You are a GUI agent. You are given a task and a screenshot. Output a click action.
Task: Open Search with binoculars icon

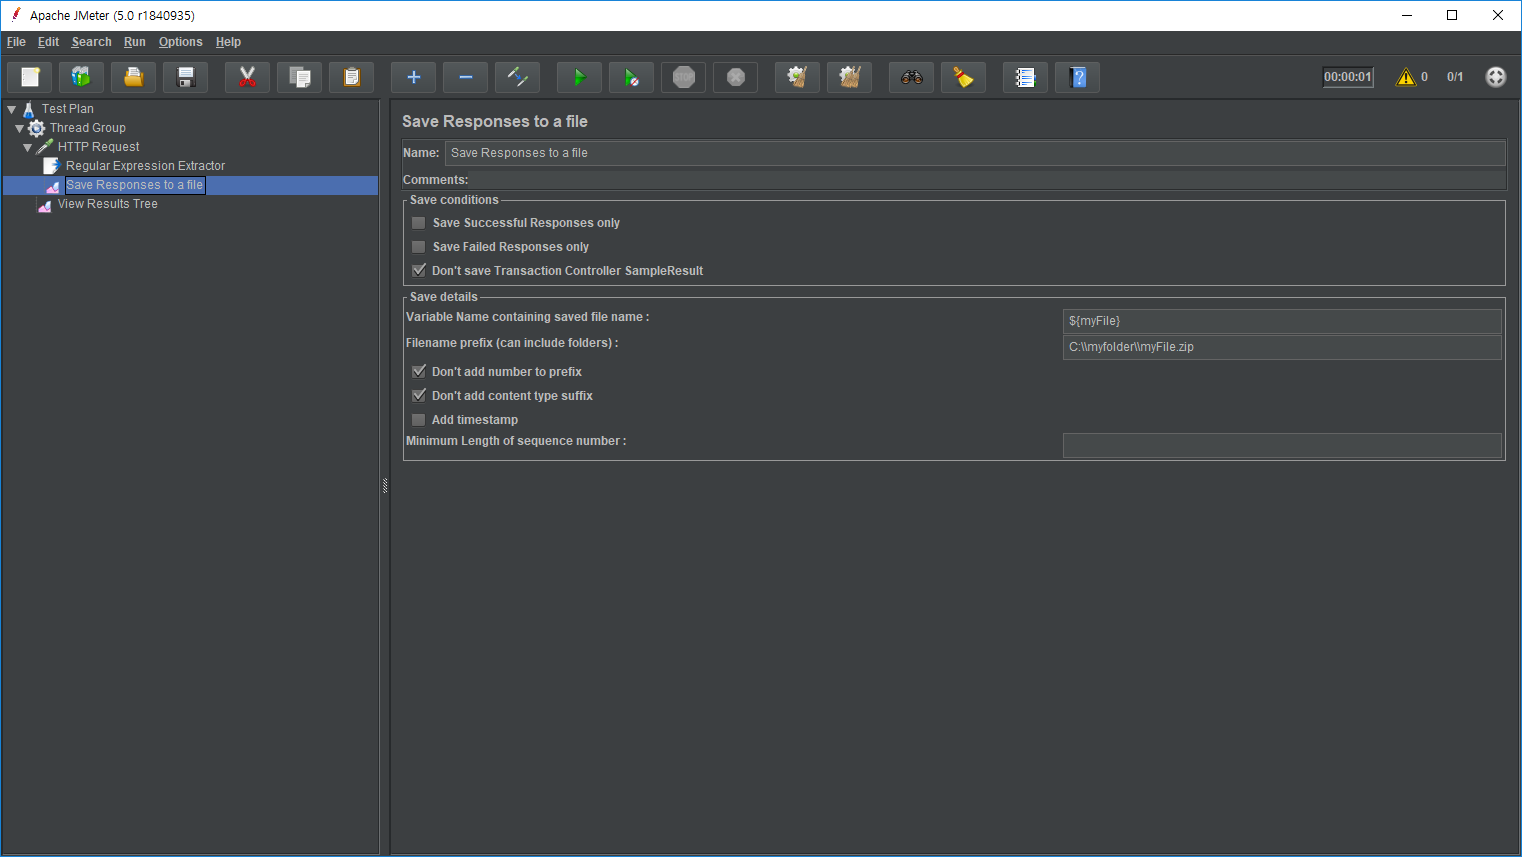912,77
